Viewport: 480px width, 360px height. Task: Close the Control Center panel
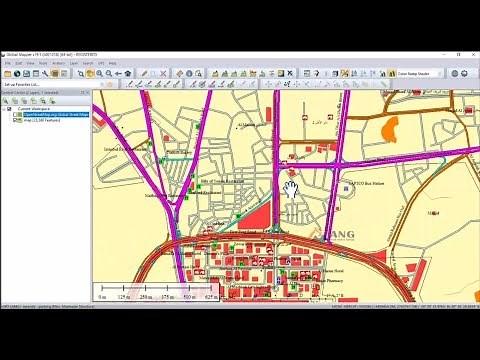pos(88,93)
